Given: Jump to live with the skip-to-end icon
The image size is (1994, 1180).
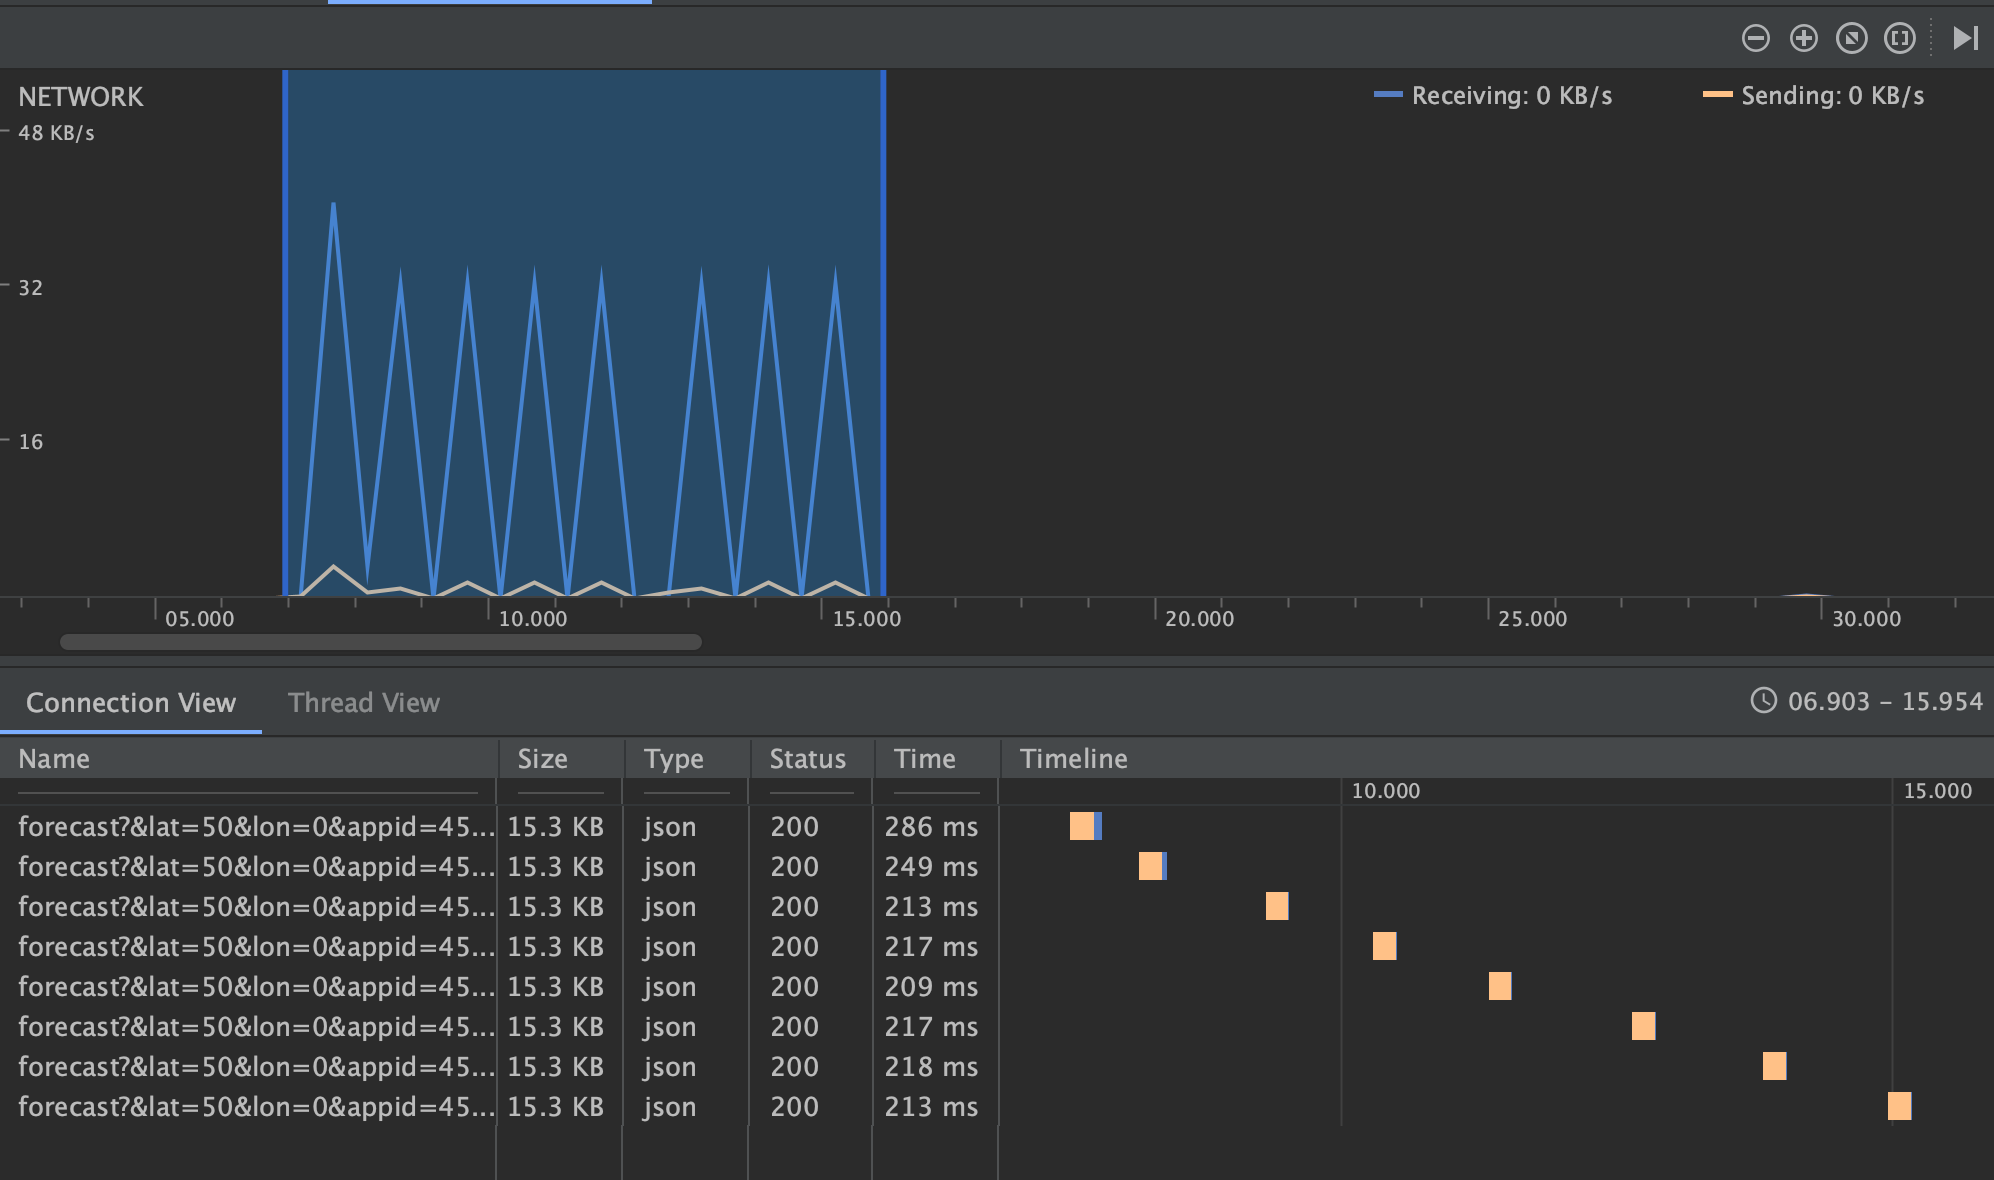Looking at the screenshot, I should click(1965, 38).
